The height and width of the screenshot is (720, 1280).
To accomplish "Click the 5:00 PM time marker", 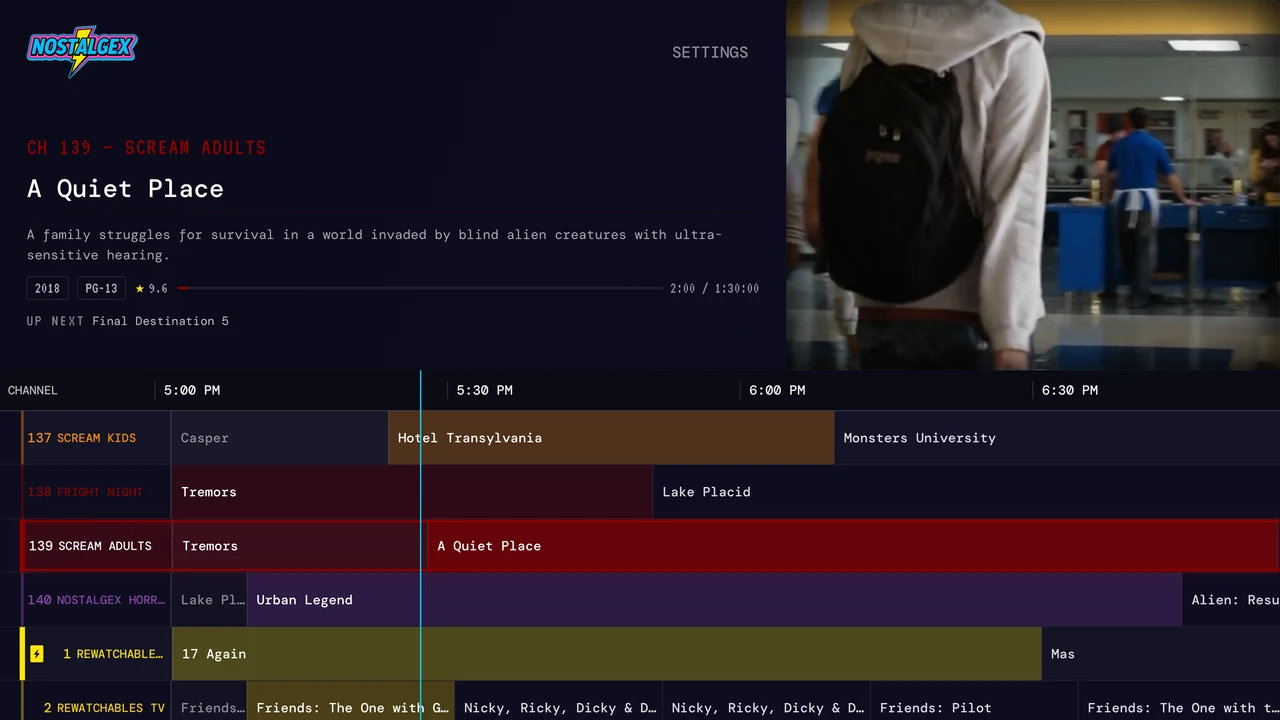I will click(x=192, y=390).
